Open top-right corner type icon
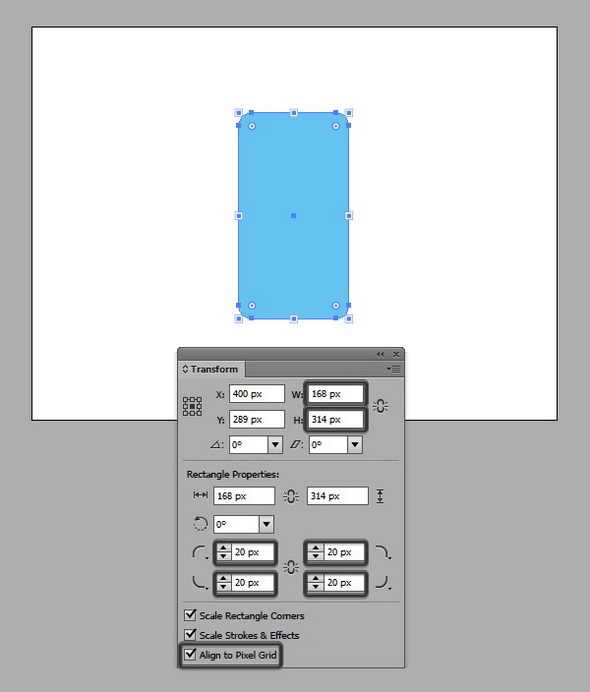This screenshot has width=590, height=692. pos(383,553)
